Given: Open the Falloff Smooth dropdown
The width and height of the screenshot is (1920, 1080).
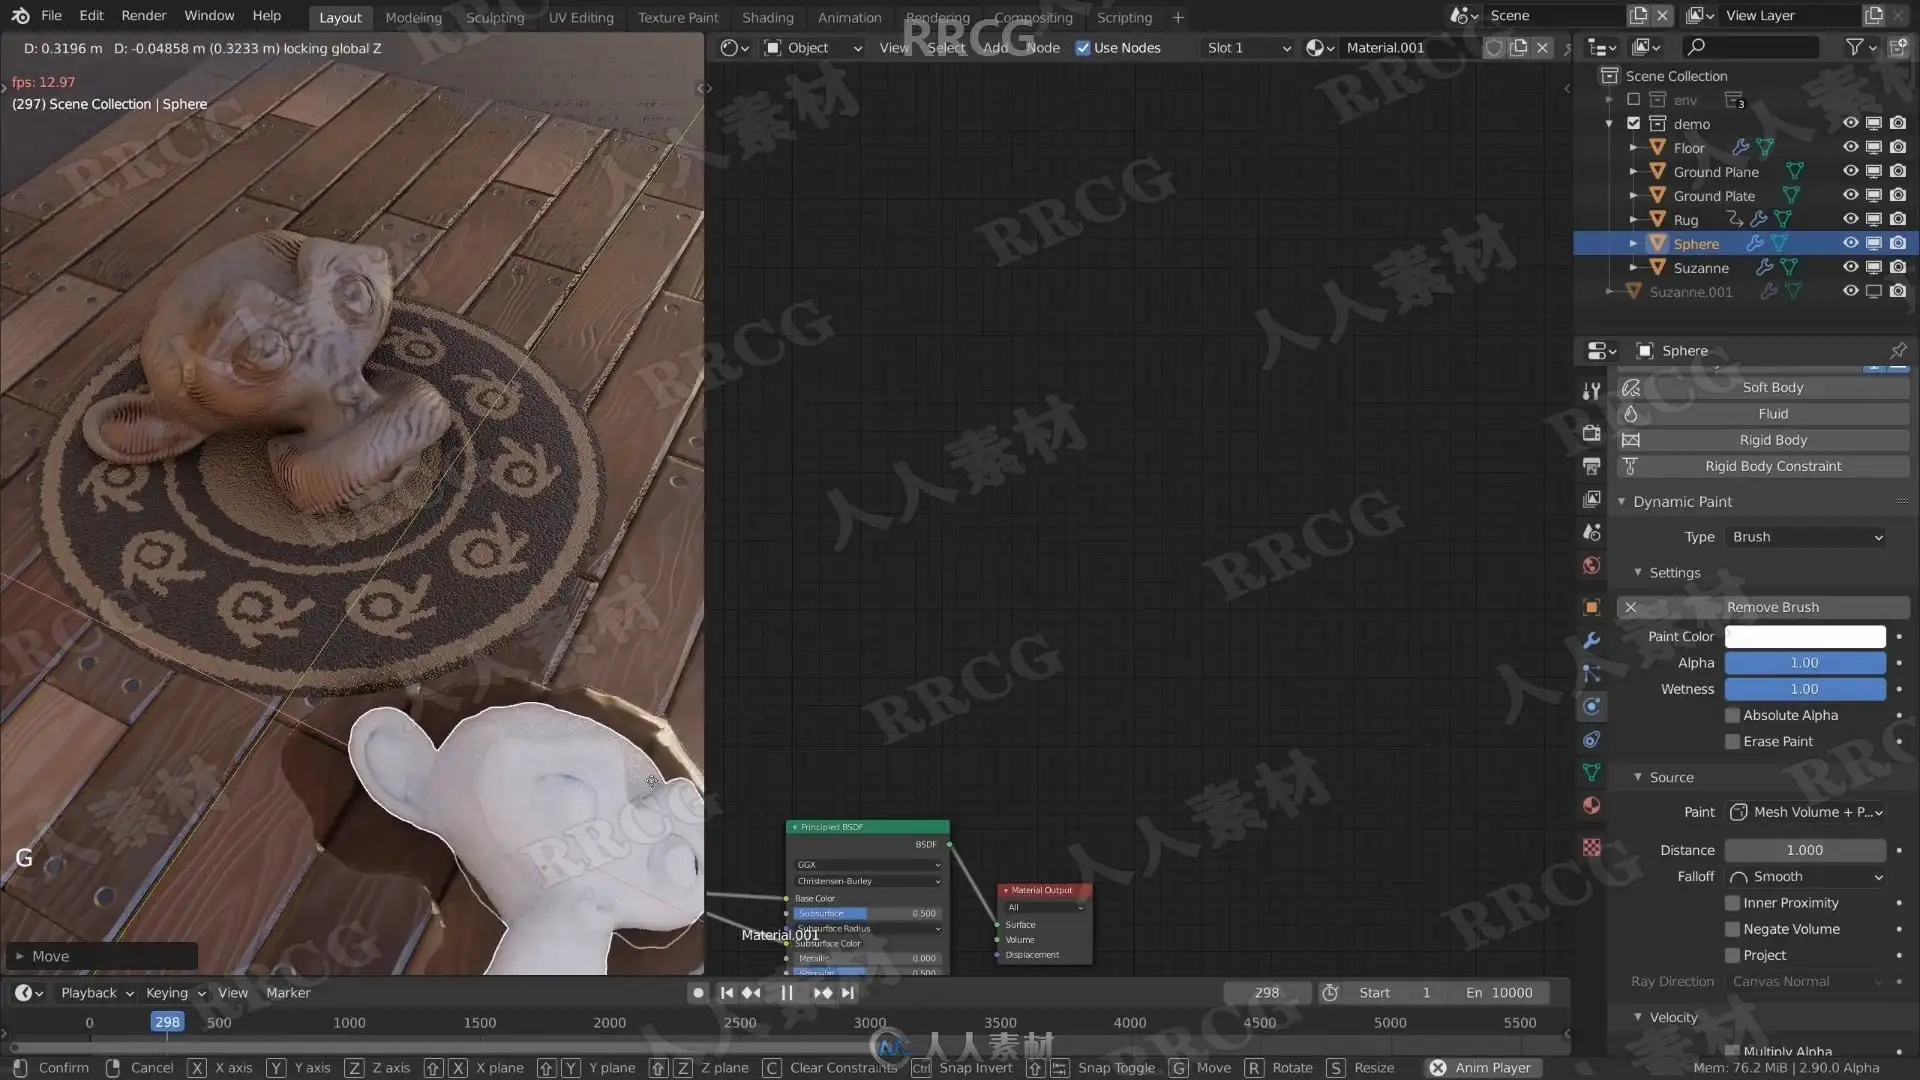Looking at the screenshot, I should (1805, 877).
